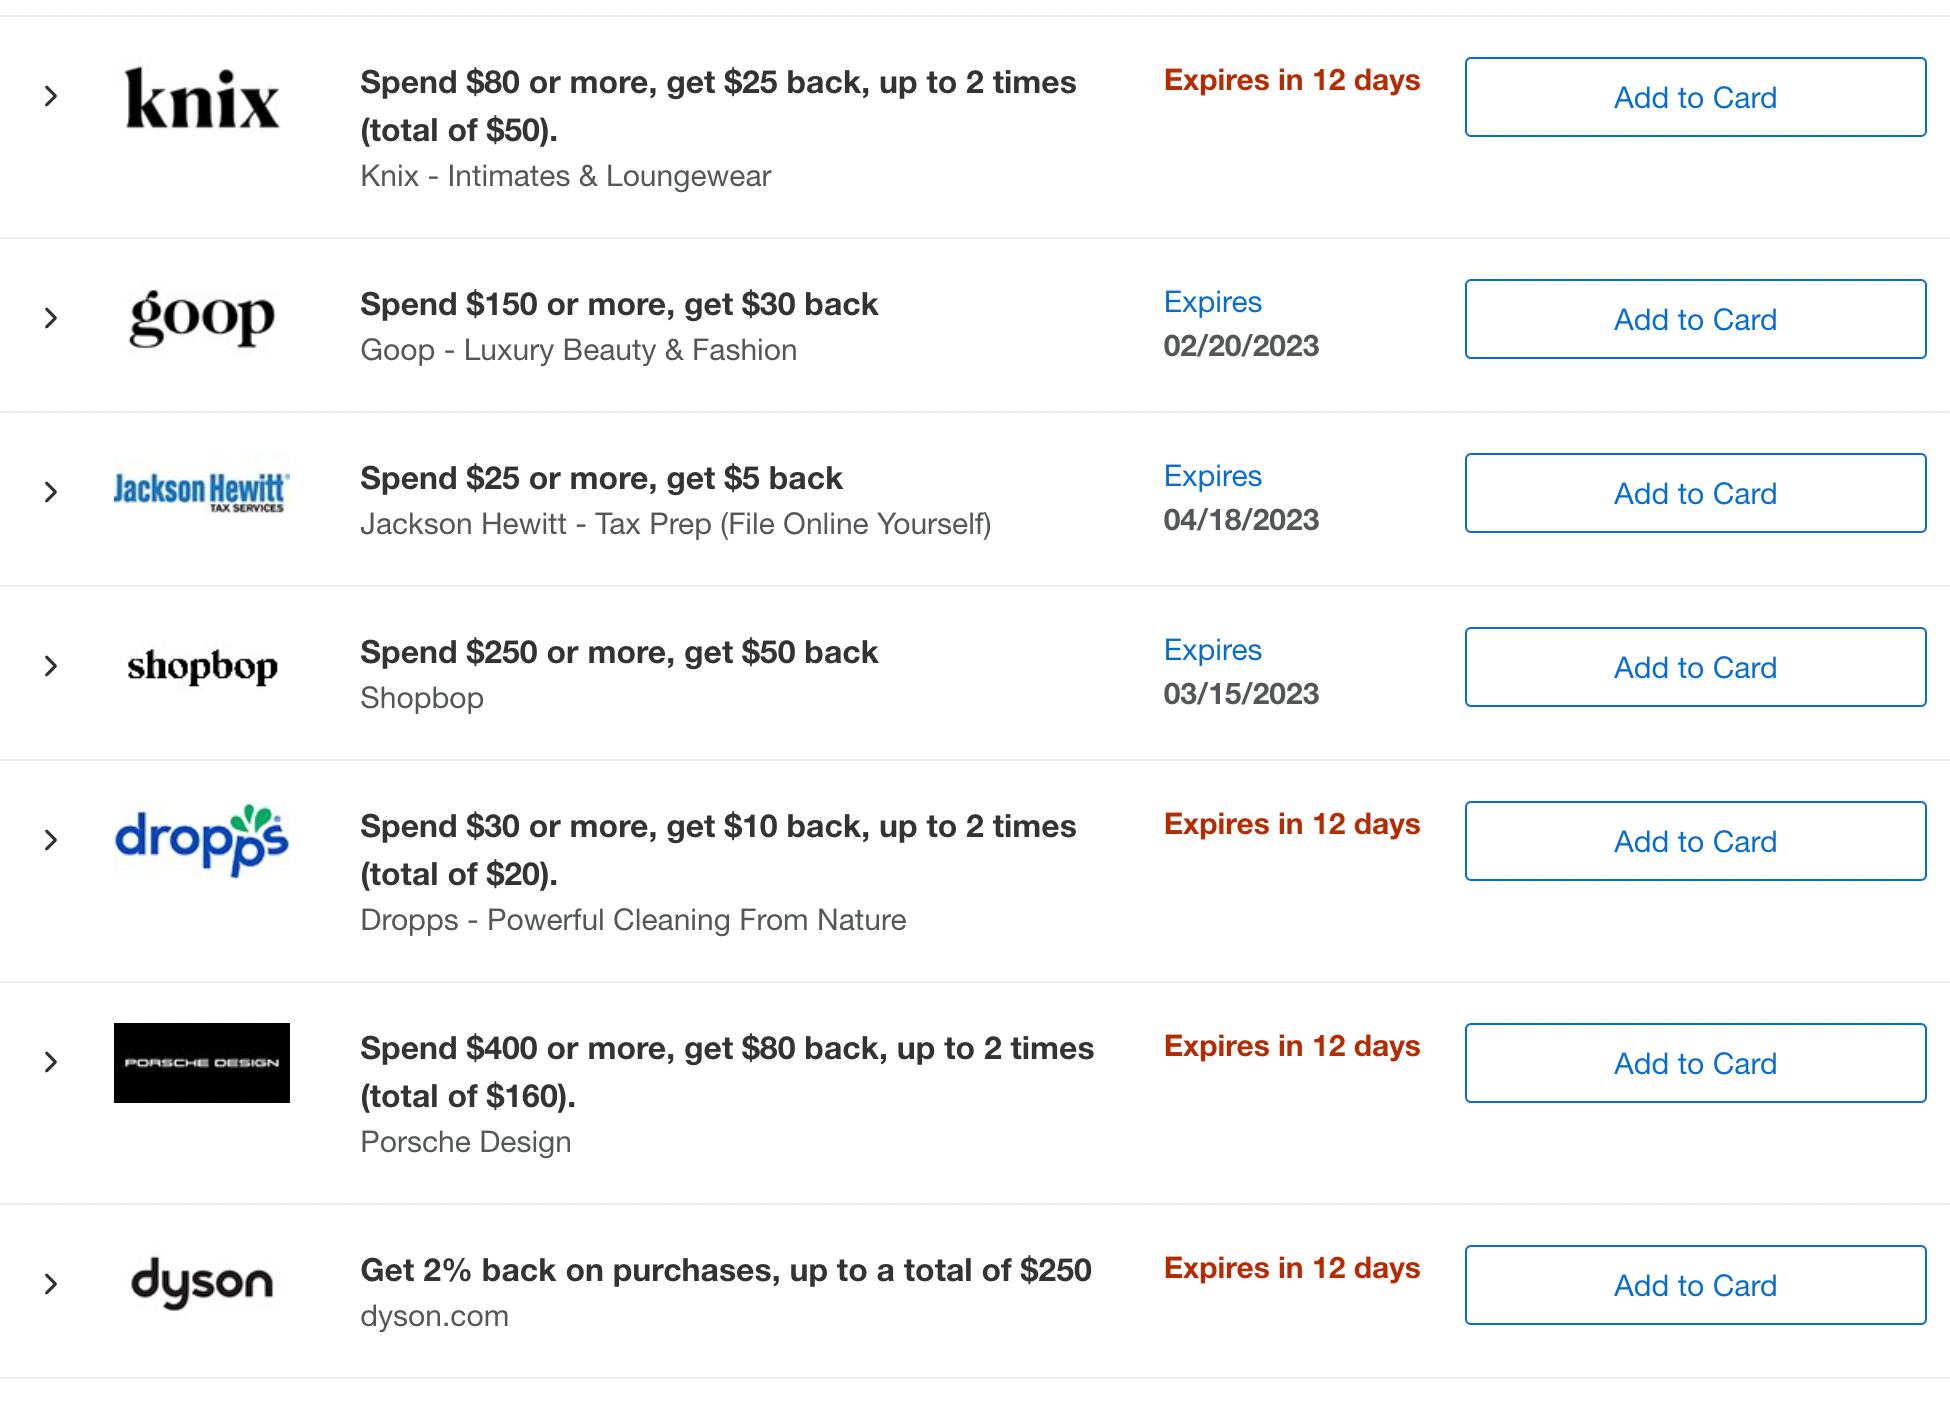Add the Goop offer to card
The image size is (1950, 1403).
(x=1695, y=319)
